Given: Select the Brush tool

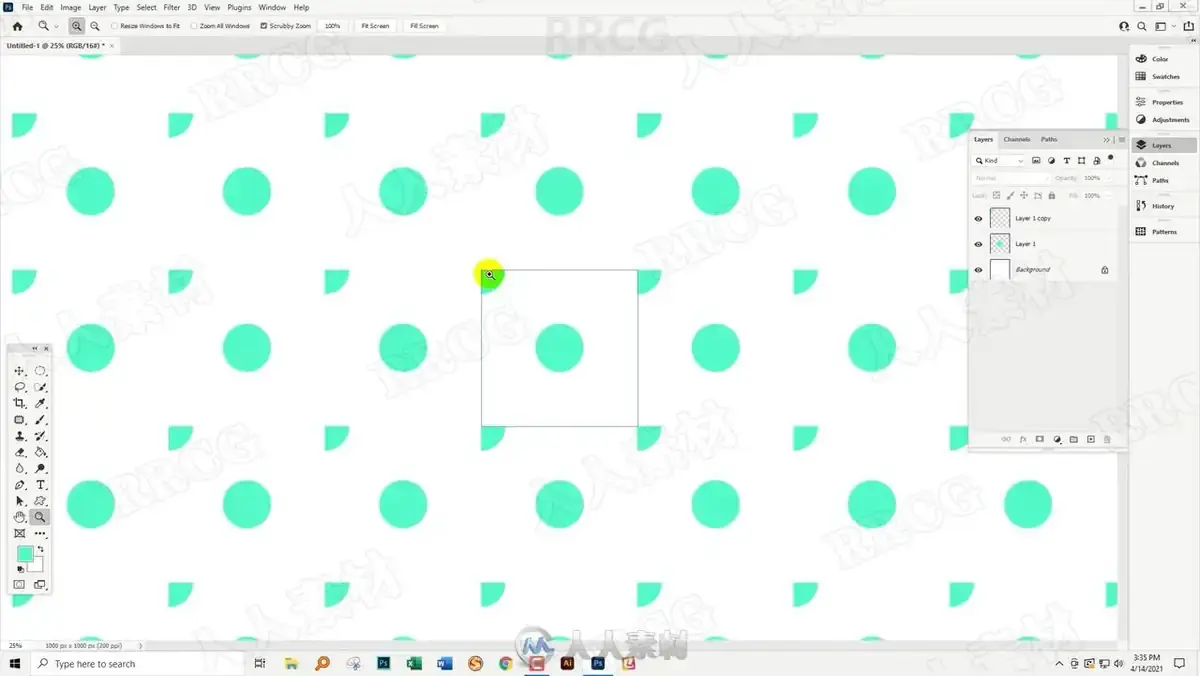Looking at the screenshot, I should 40,420.
